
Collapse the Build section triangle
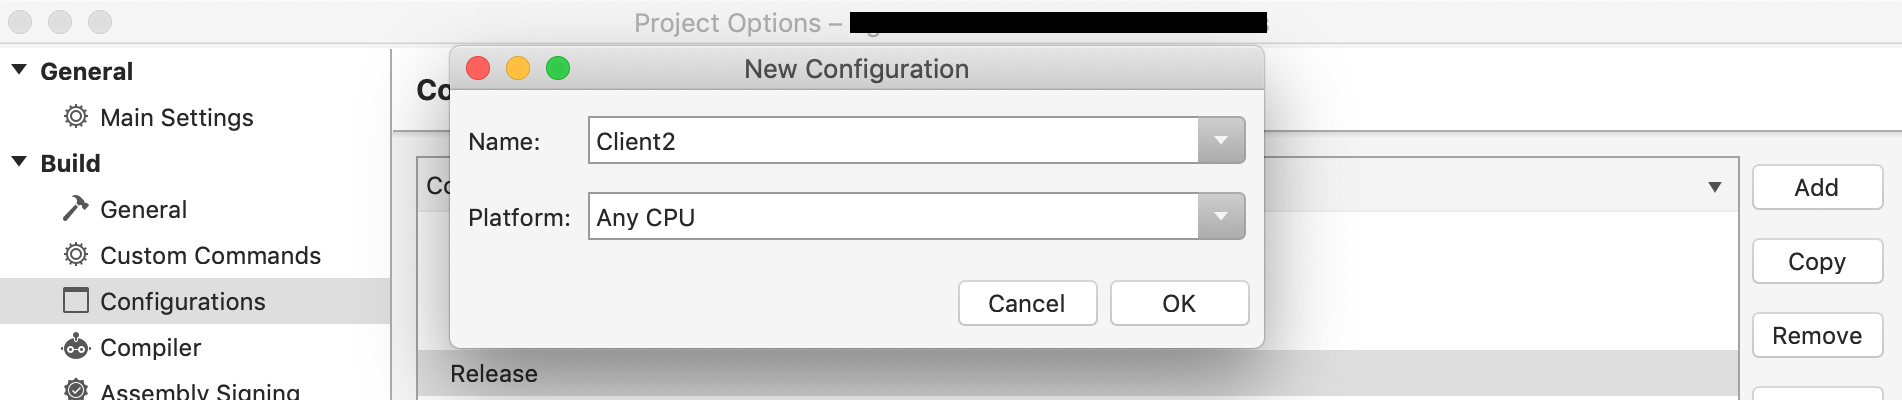19,162
